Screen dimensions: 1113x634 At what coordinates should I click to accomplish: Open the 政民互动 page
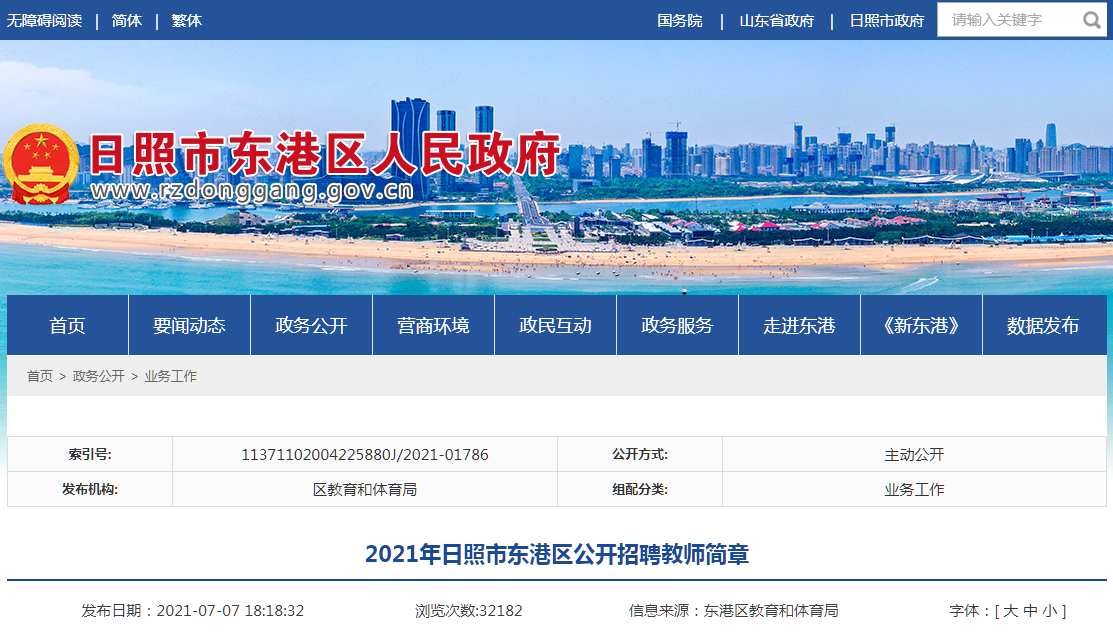click(x=554, y=324)
